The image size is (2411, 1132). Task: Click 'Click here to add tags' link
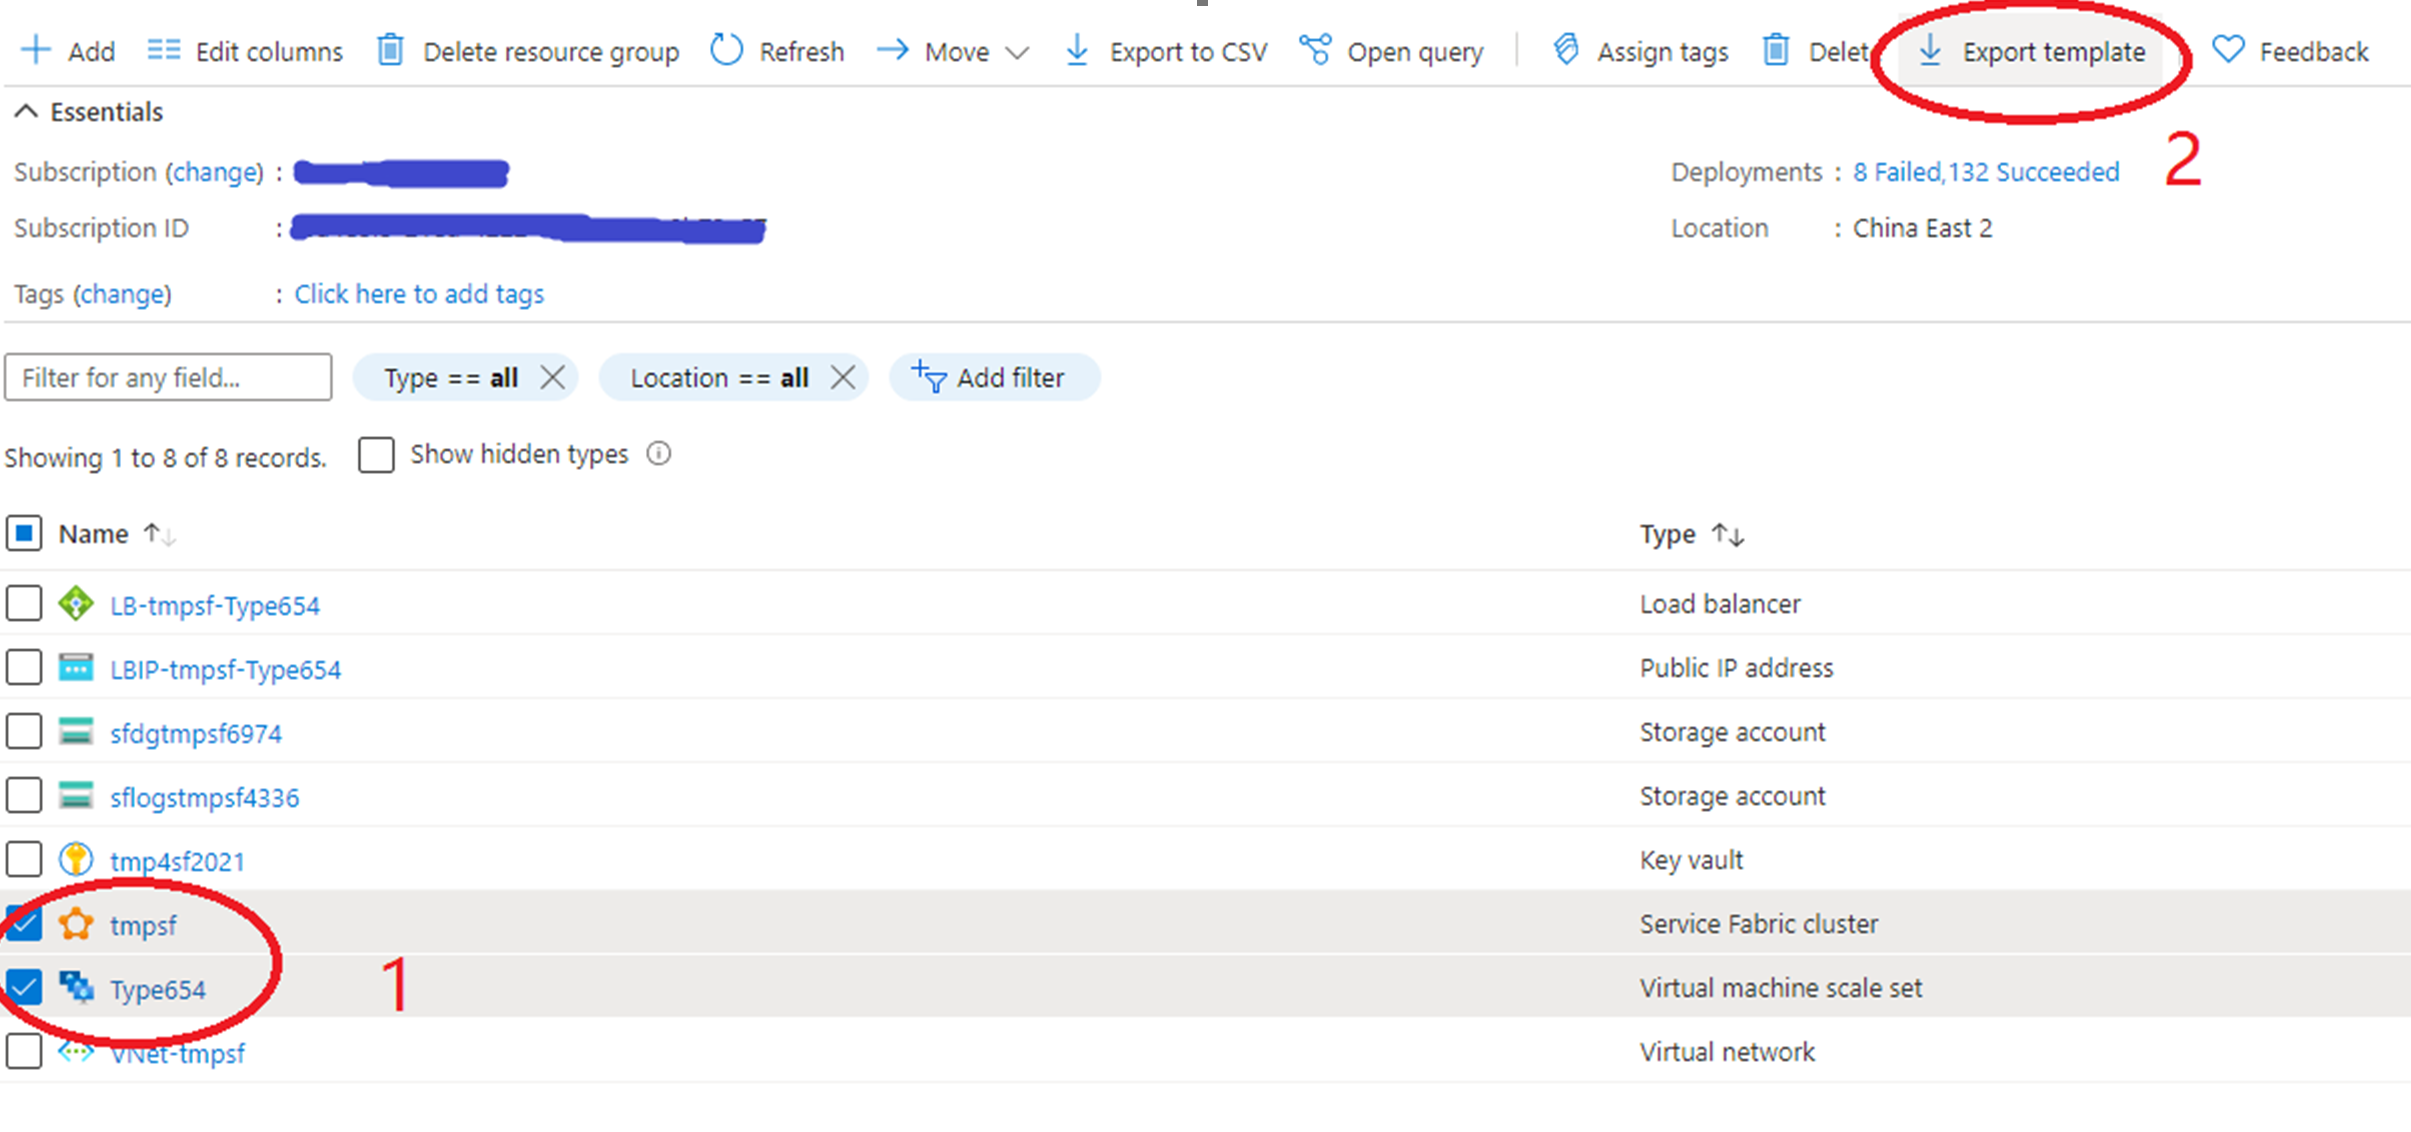[x=419, y=294]
